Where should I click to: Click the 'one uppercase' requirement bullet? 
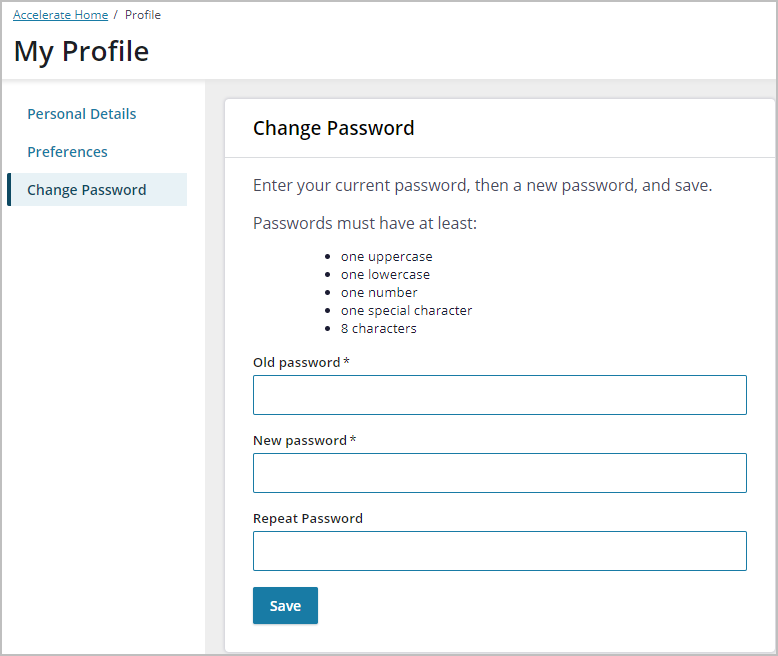point(387,257)
